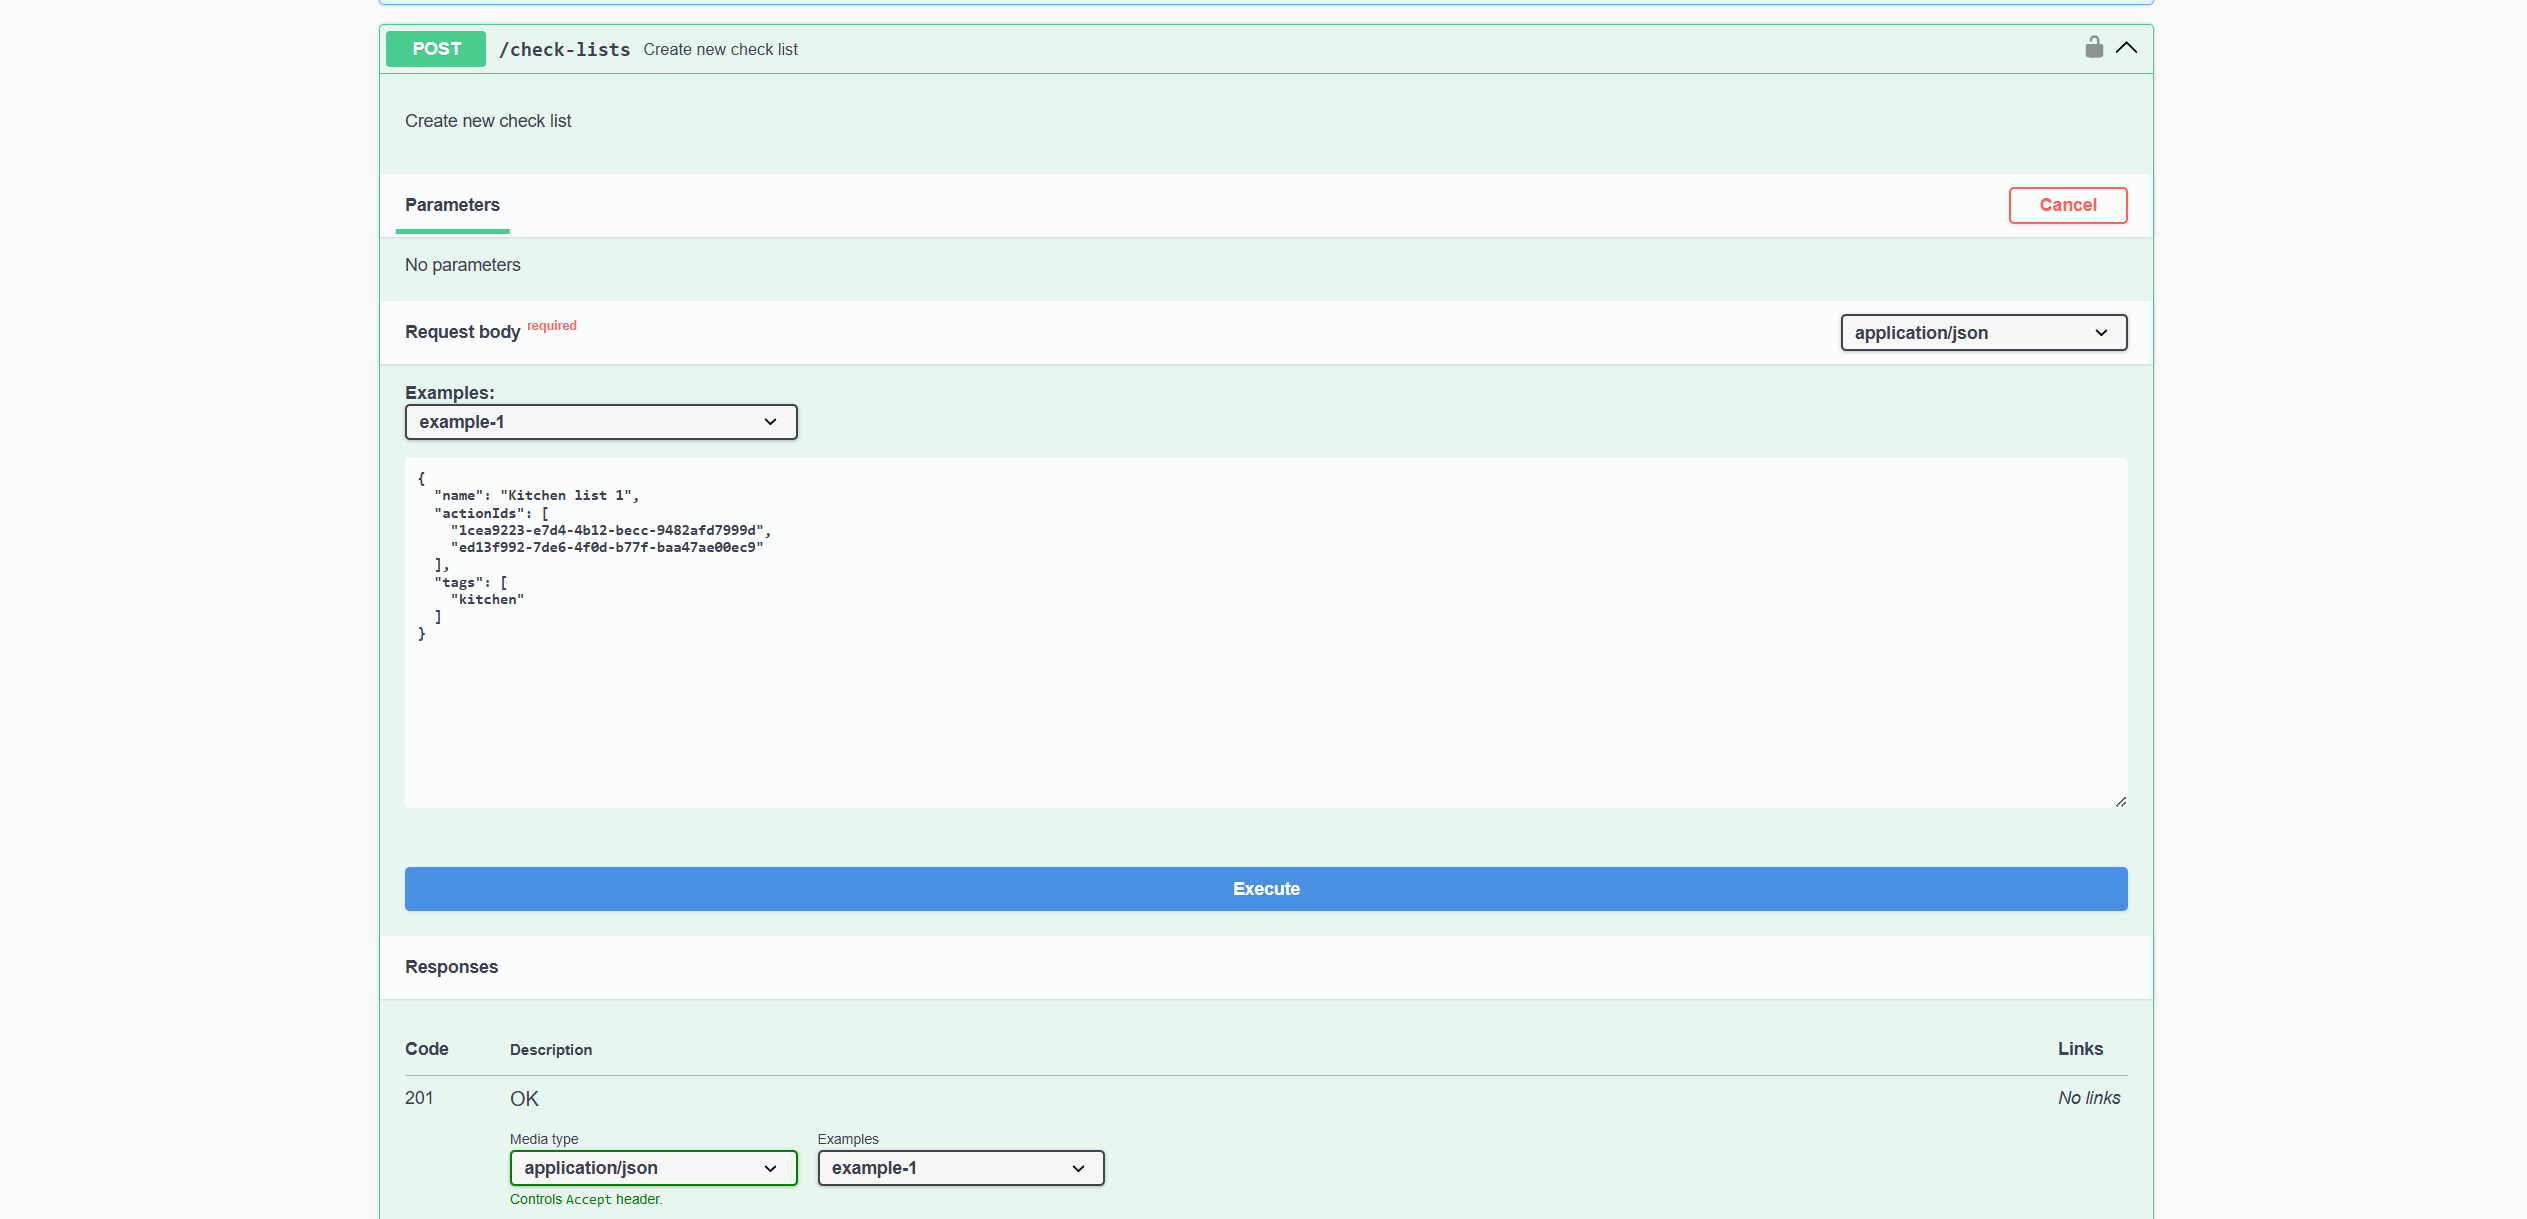Select the Parameters tab

coord(452,205)
